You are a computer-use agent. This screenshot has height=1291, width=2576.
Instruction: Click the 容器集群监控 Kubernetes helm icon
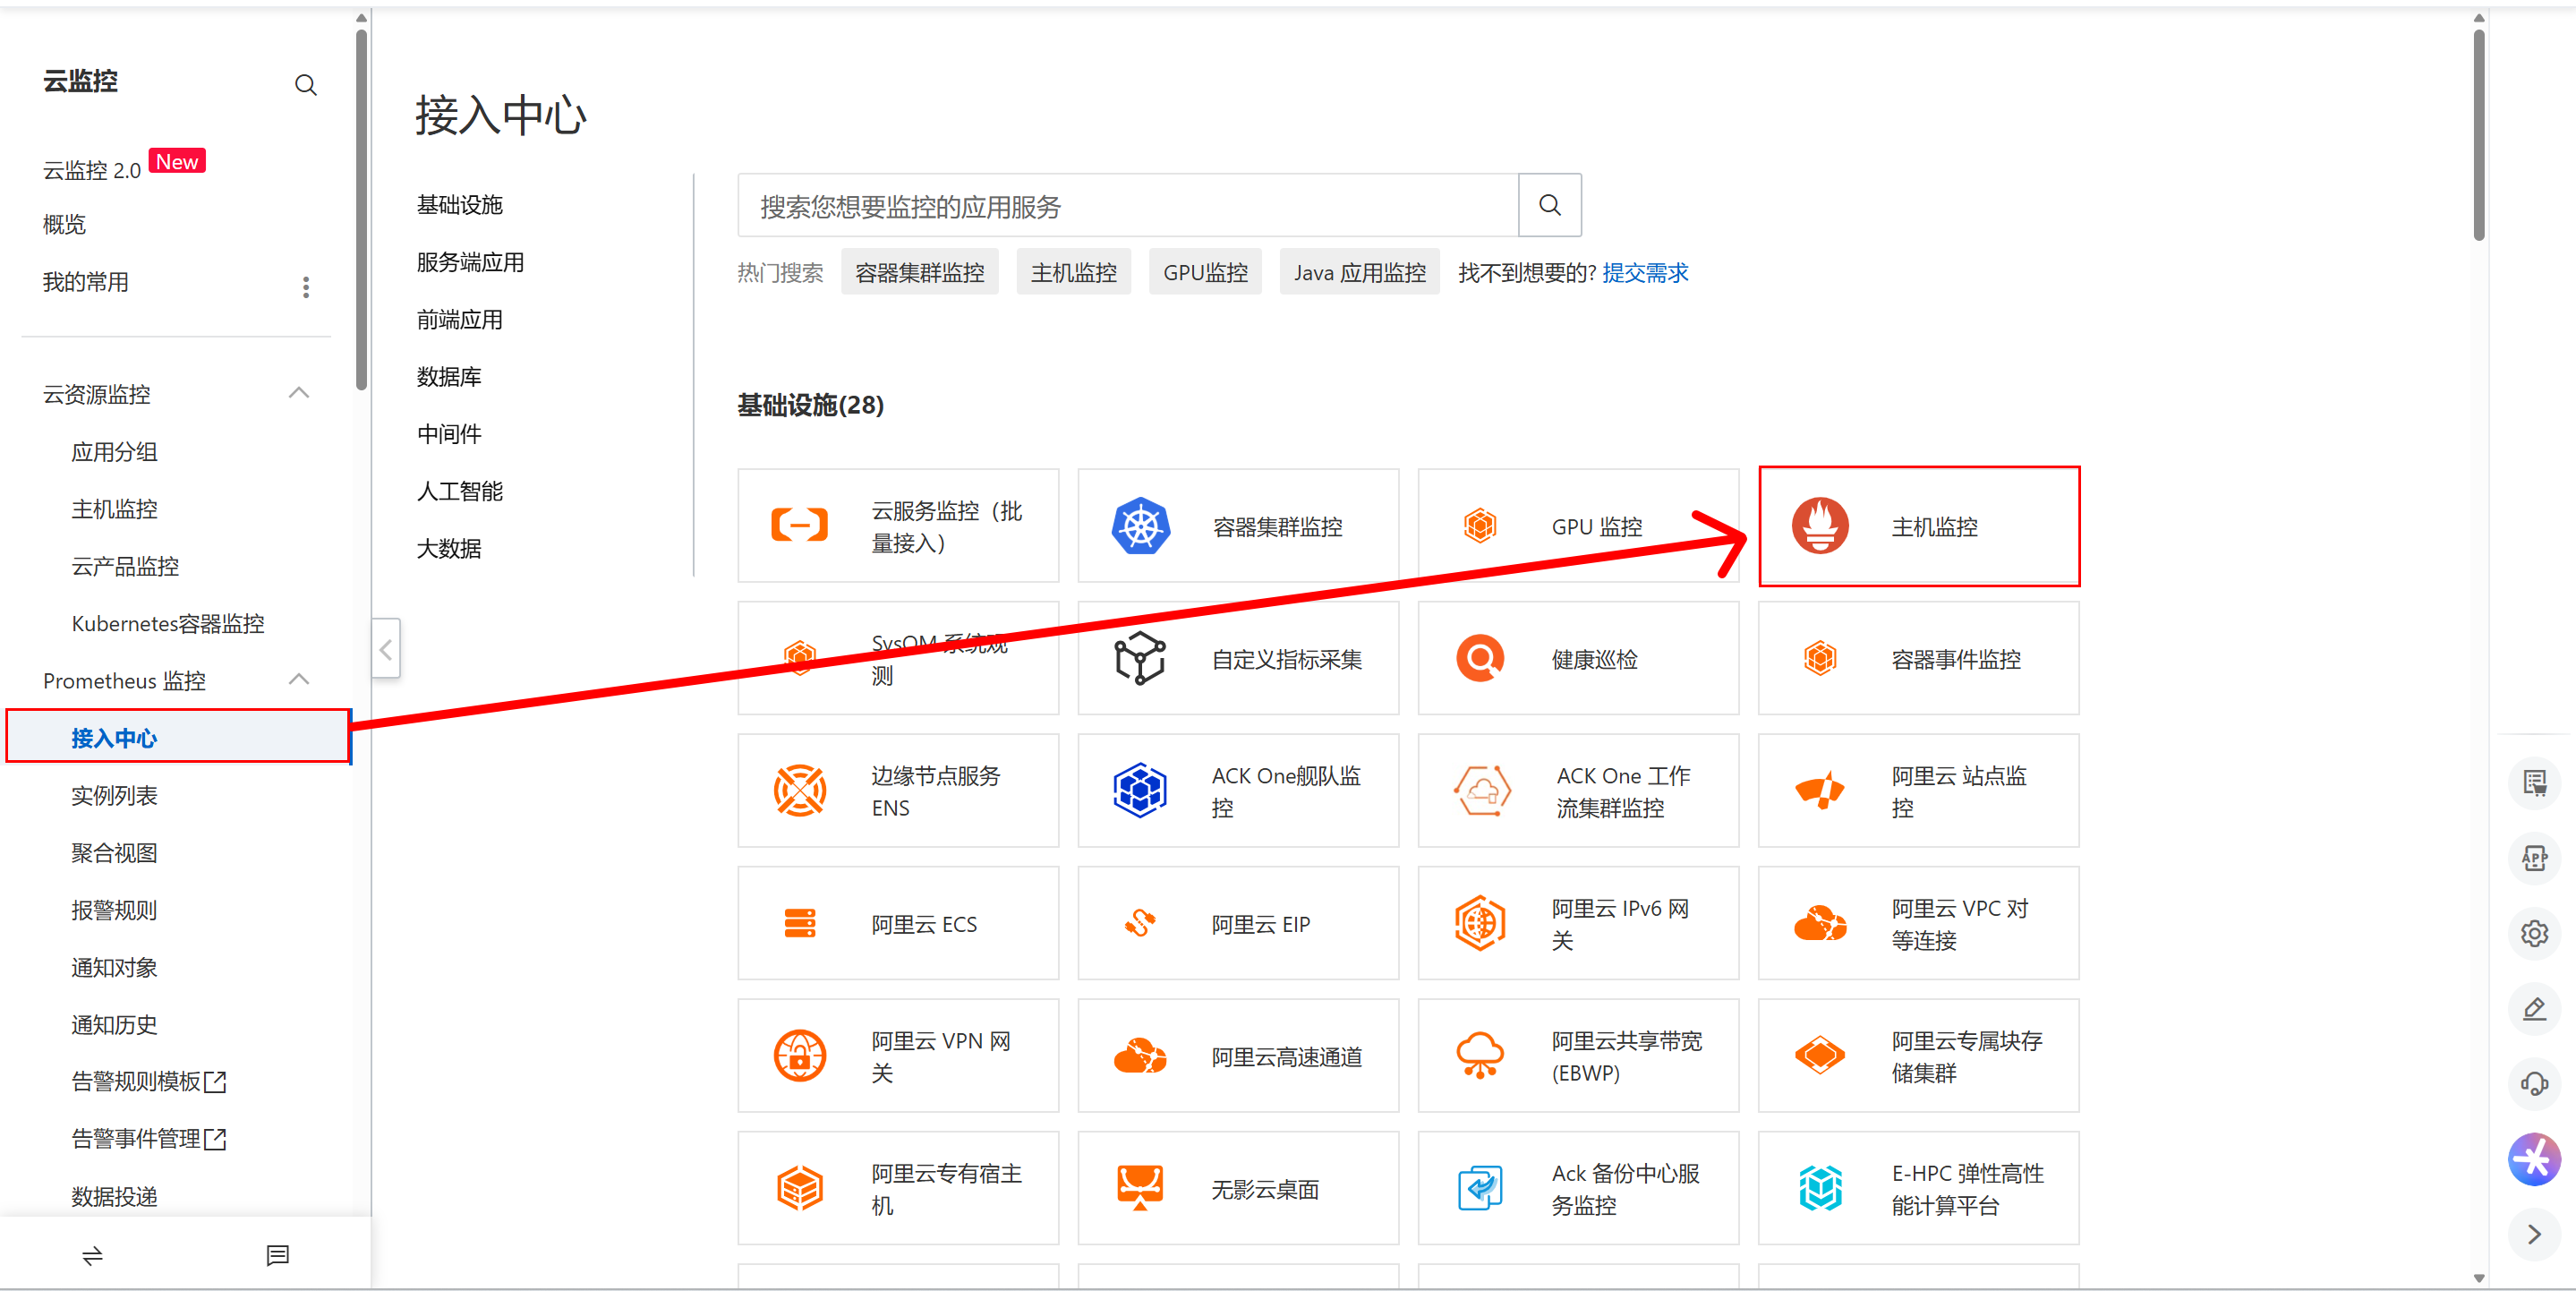[1140, 525]
